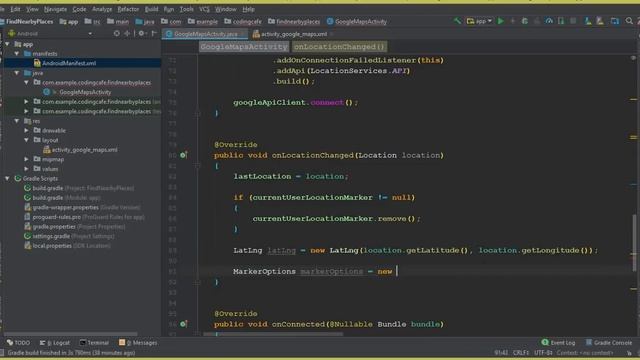640x360 pixels.
Task: Expand the values folder
Action: pyautogui.click(x=27, y=169)
